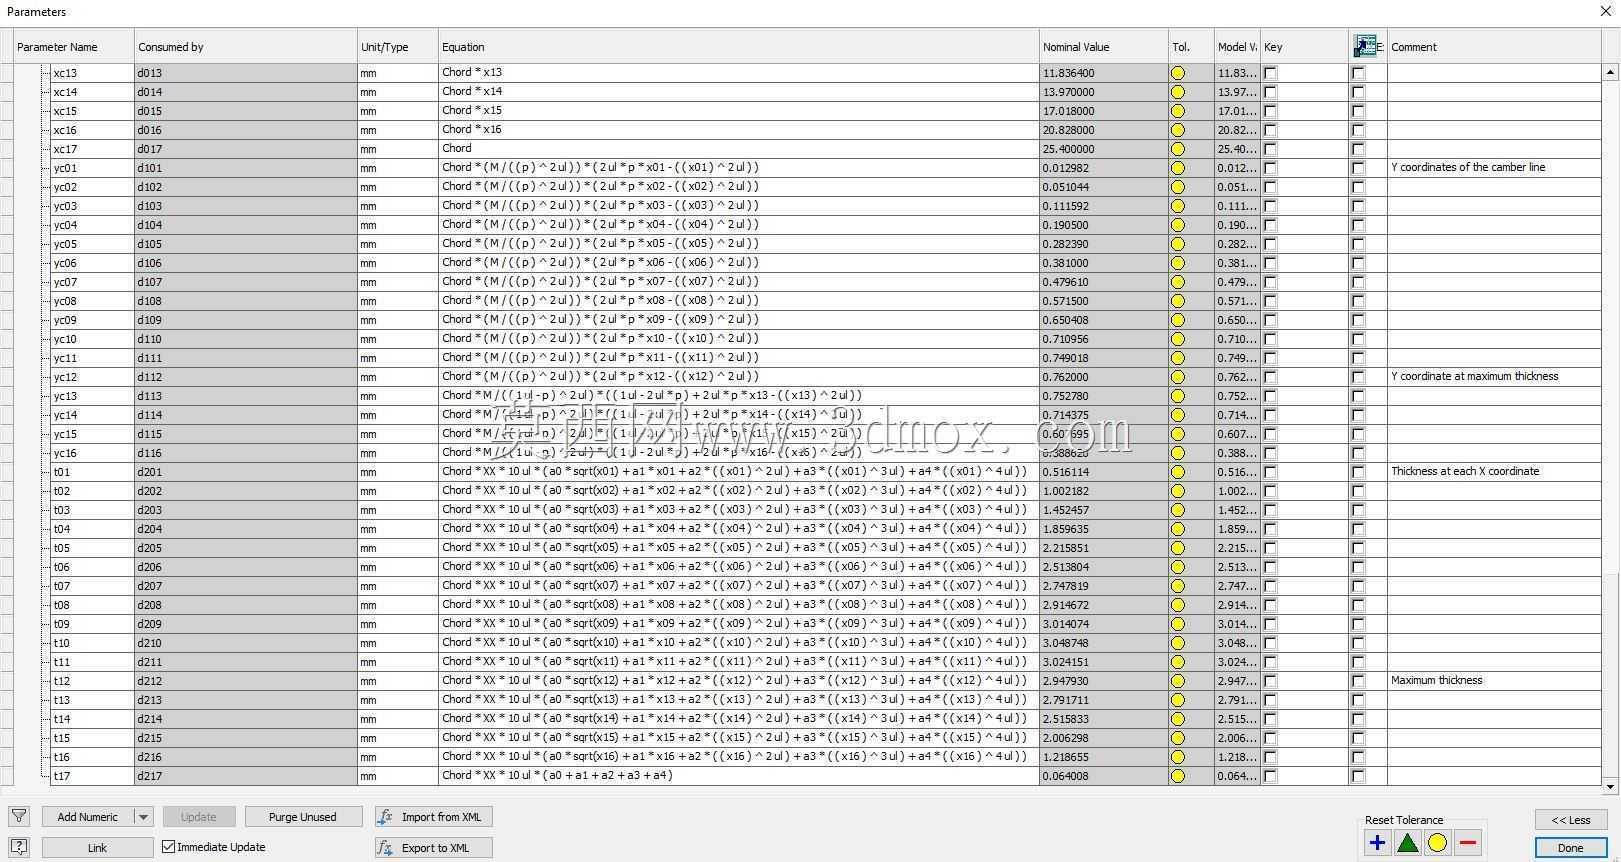Open the Add Numeric dropdown arrow
The width and height of the screenshot is (1621, 862).
click(x=143, y=817)
